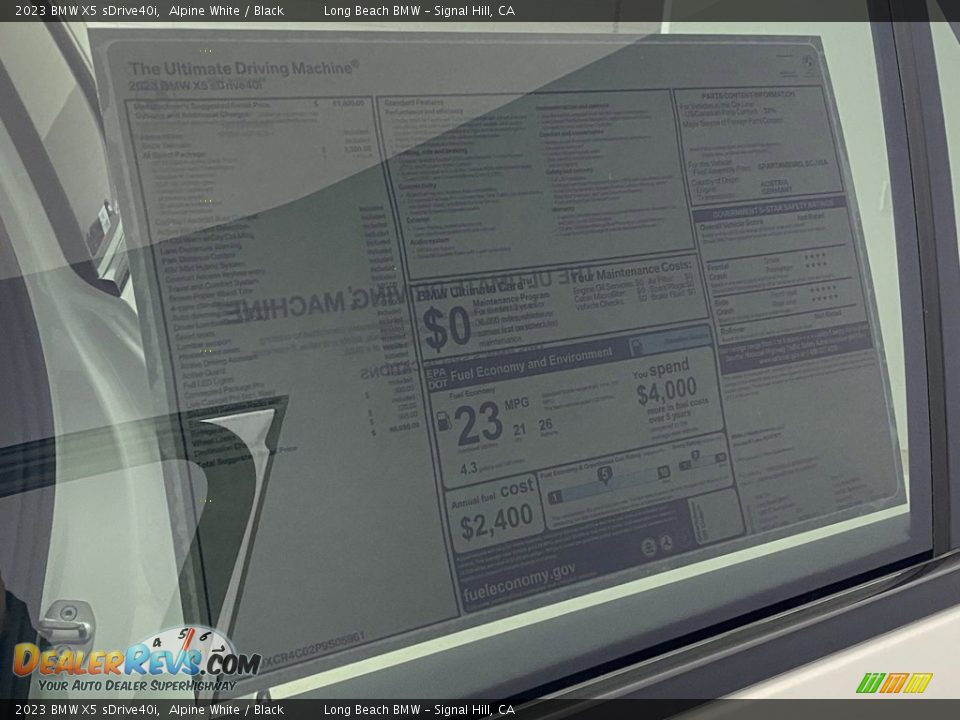Click the large '23' combined MPG number
Viewport: 960px width, 720px height.
pos(478,423)
